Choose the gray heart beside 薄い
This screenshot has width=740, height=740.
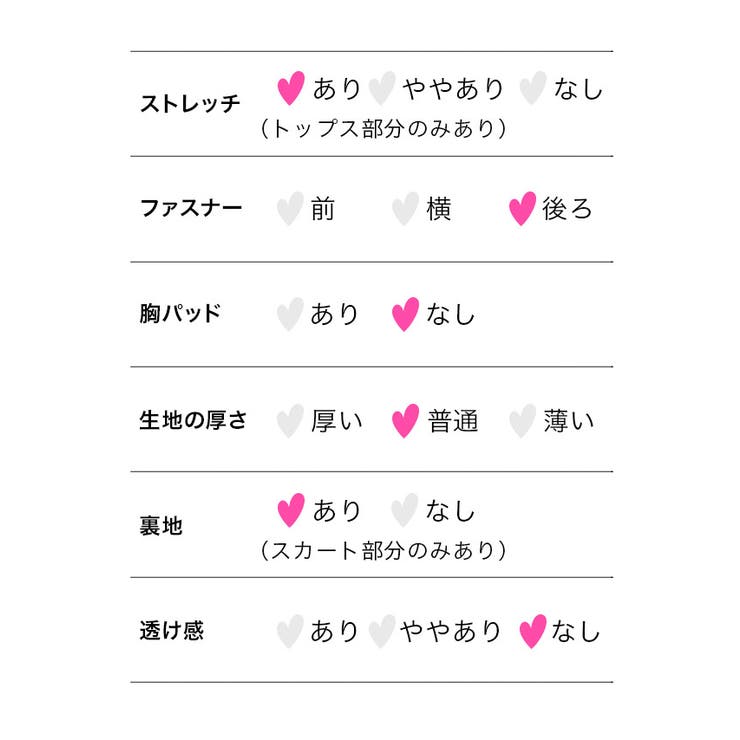522,421
